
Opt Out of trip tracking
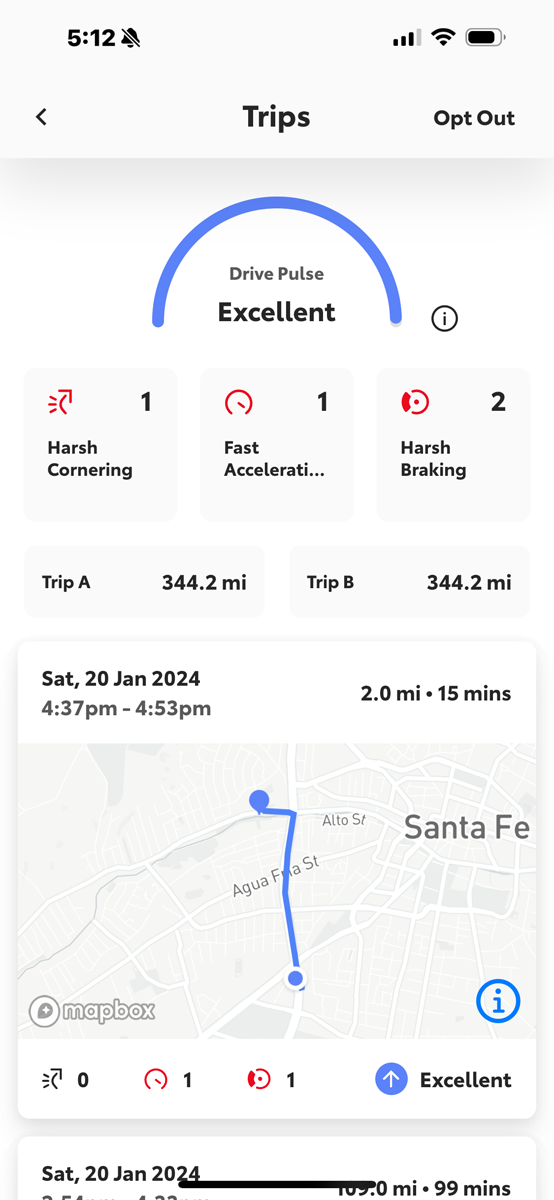click(x=474, y=118)
